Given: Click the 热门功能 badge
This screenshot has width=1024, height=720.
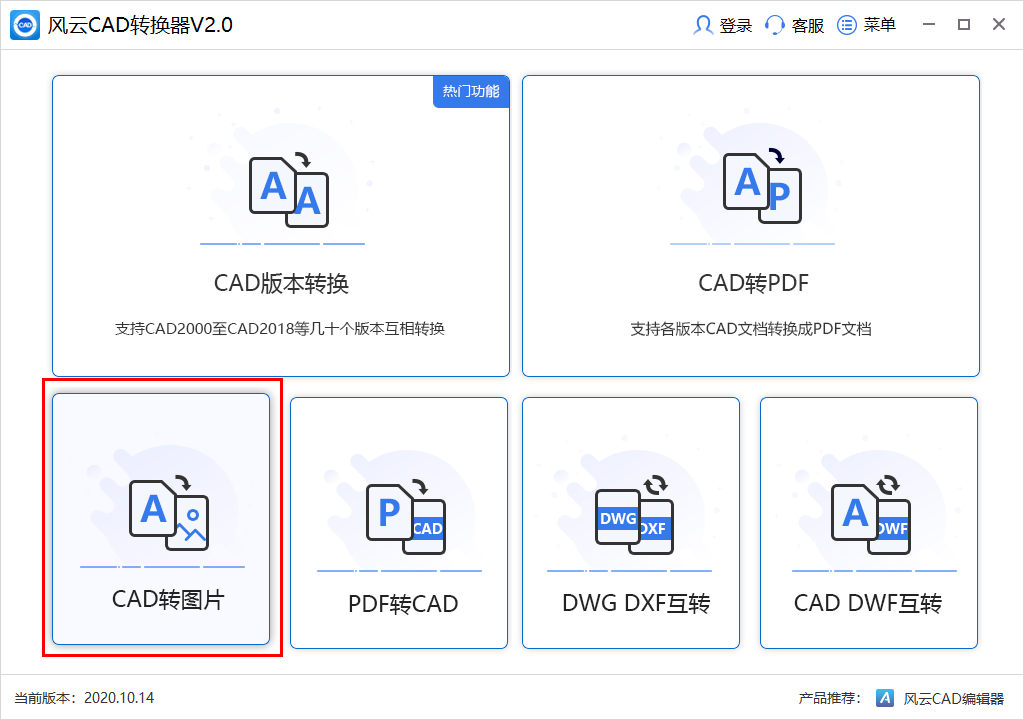Looking at the screenshot, I should [471, 91].
